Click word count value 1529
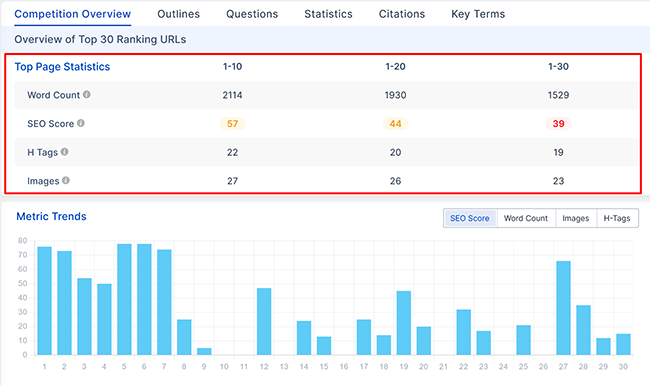This screenshot has height=386, width=650. (558, 95)
